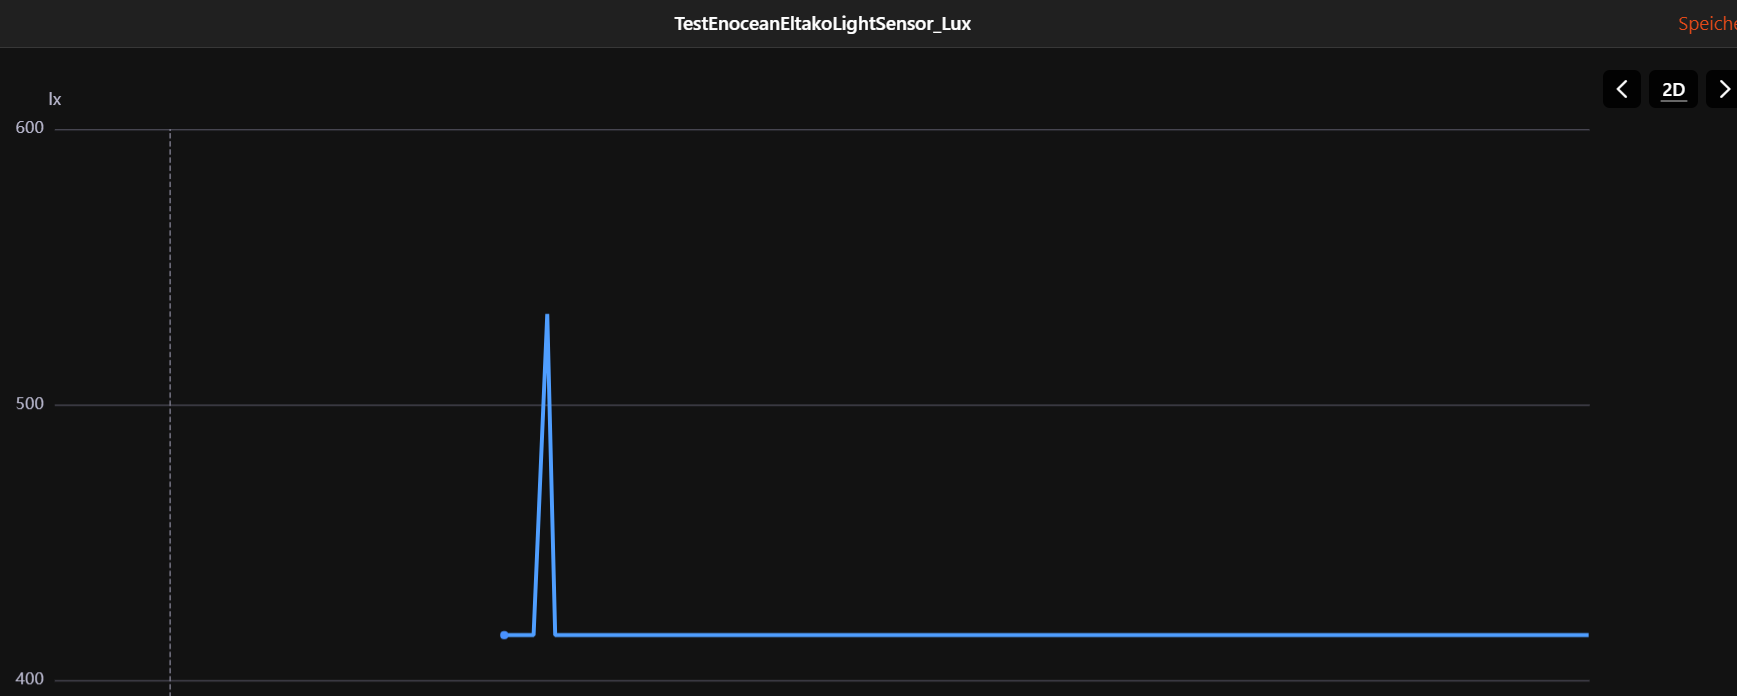Go to the previous time period with left chevron
Screen dimensions: 1737x696
(1621, 89)
